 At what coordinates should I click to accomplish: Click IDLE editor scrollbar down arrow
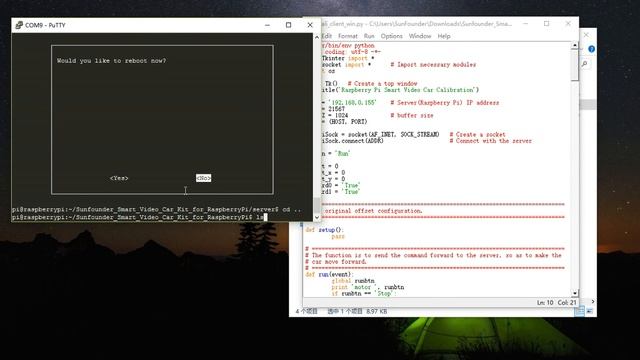pyautogui.click(x=575, y=293)
